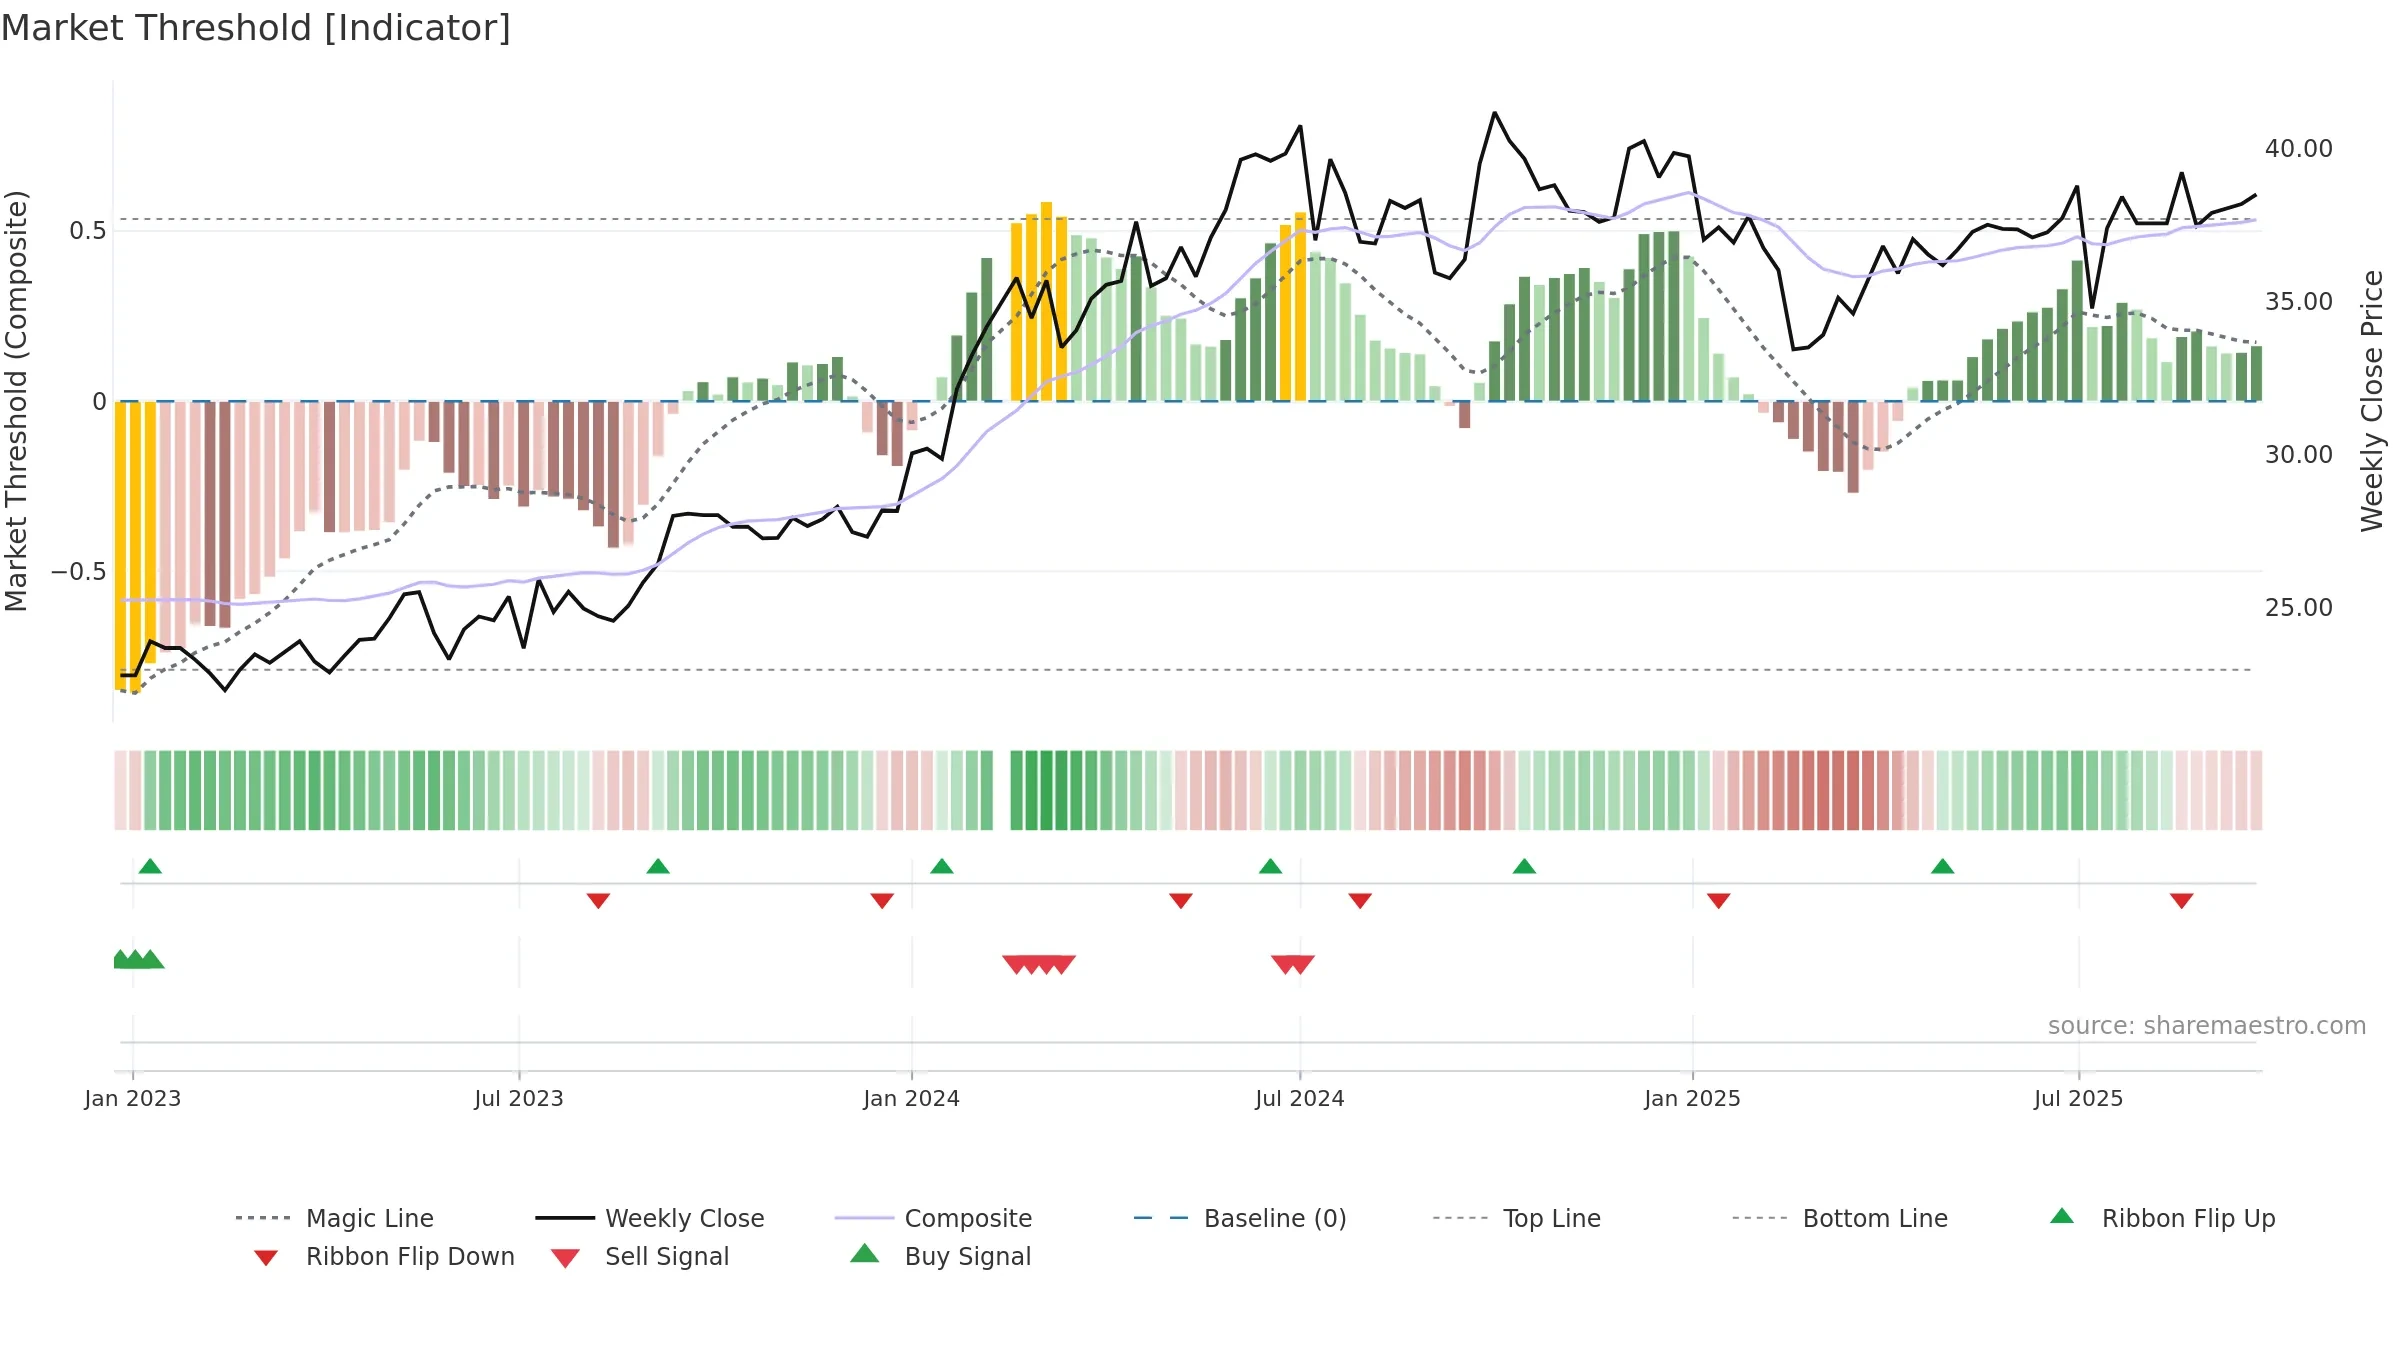This screenshot has width=2400, height=1350.
Task: Toggle the Bottom Line legend entry
Action: point(1840,1218)
